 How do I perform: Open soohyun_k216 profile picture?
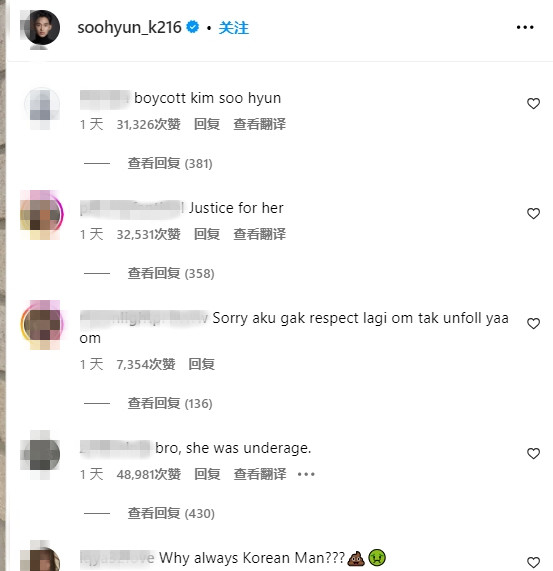pyautogui.click(x=42, y=28)
